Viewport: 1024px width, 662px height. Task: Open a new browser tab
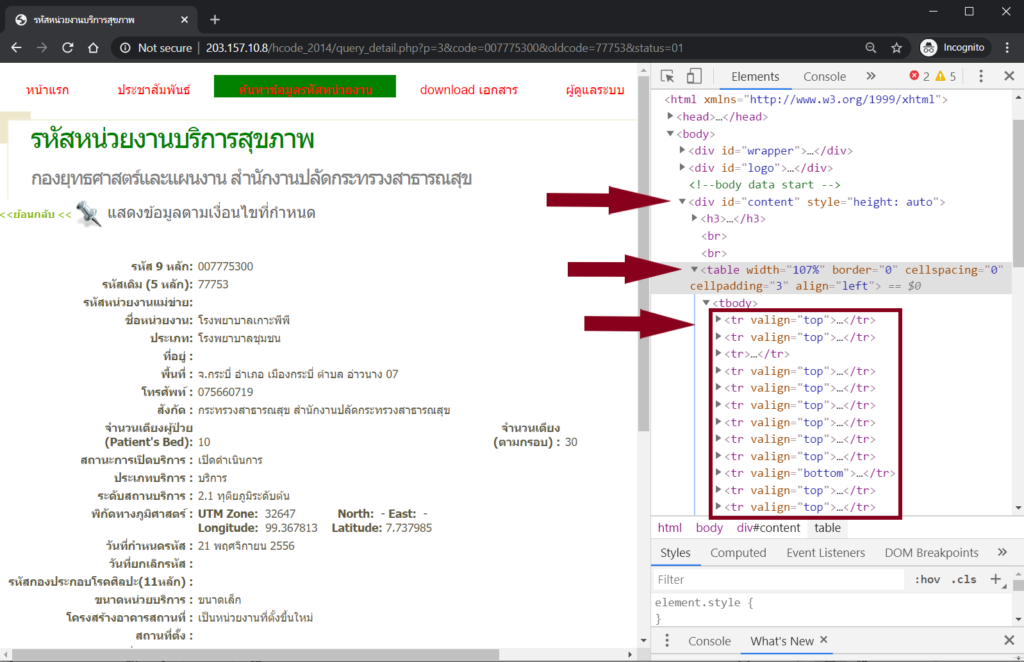[x=215, y=19]
